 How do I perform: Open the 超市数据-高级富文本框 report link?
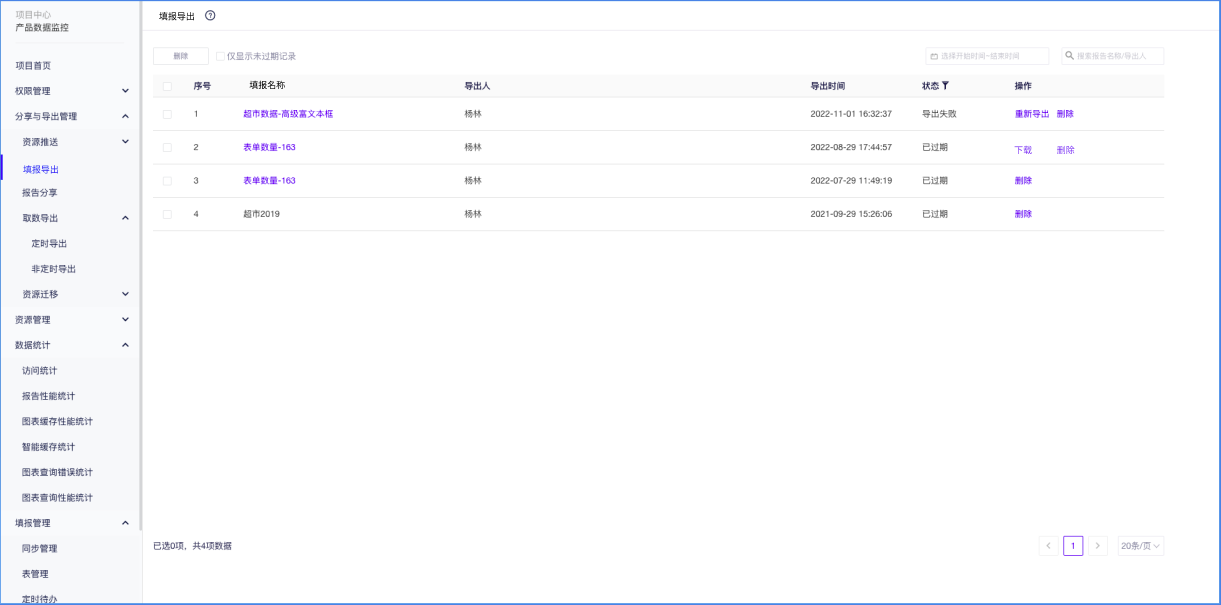pyautogui.click(x=288, y=114)
